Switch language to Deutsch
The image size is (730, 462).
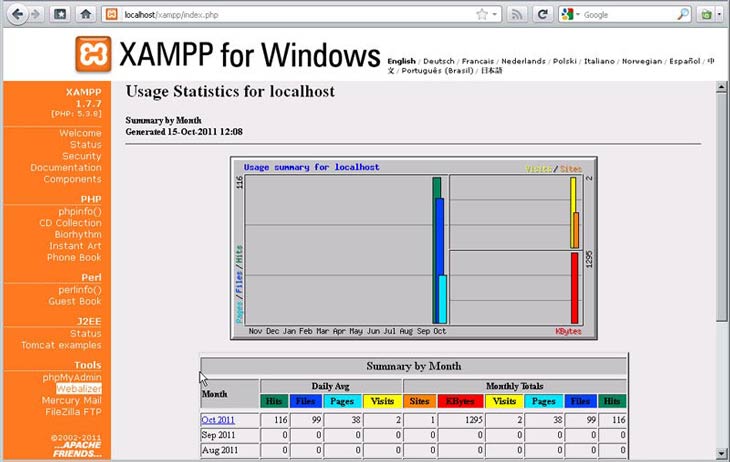click(x=439, y=61)
